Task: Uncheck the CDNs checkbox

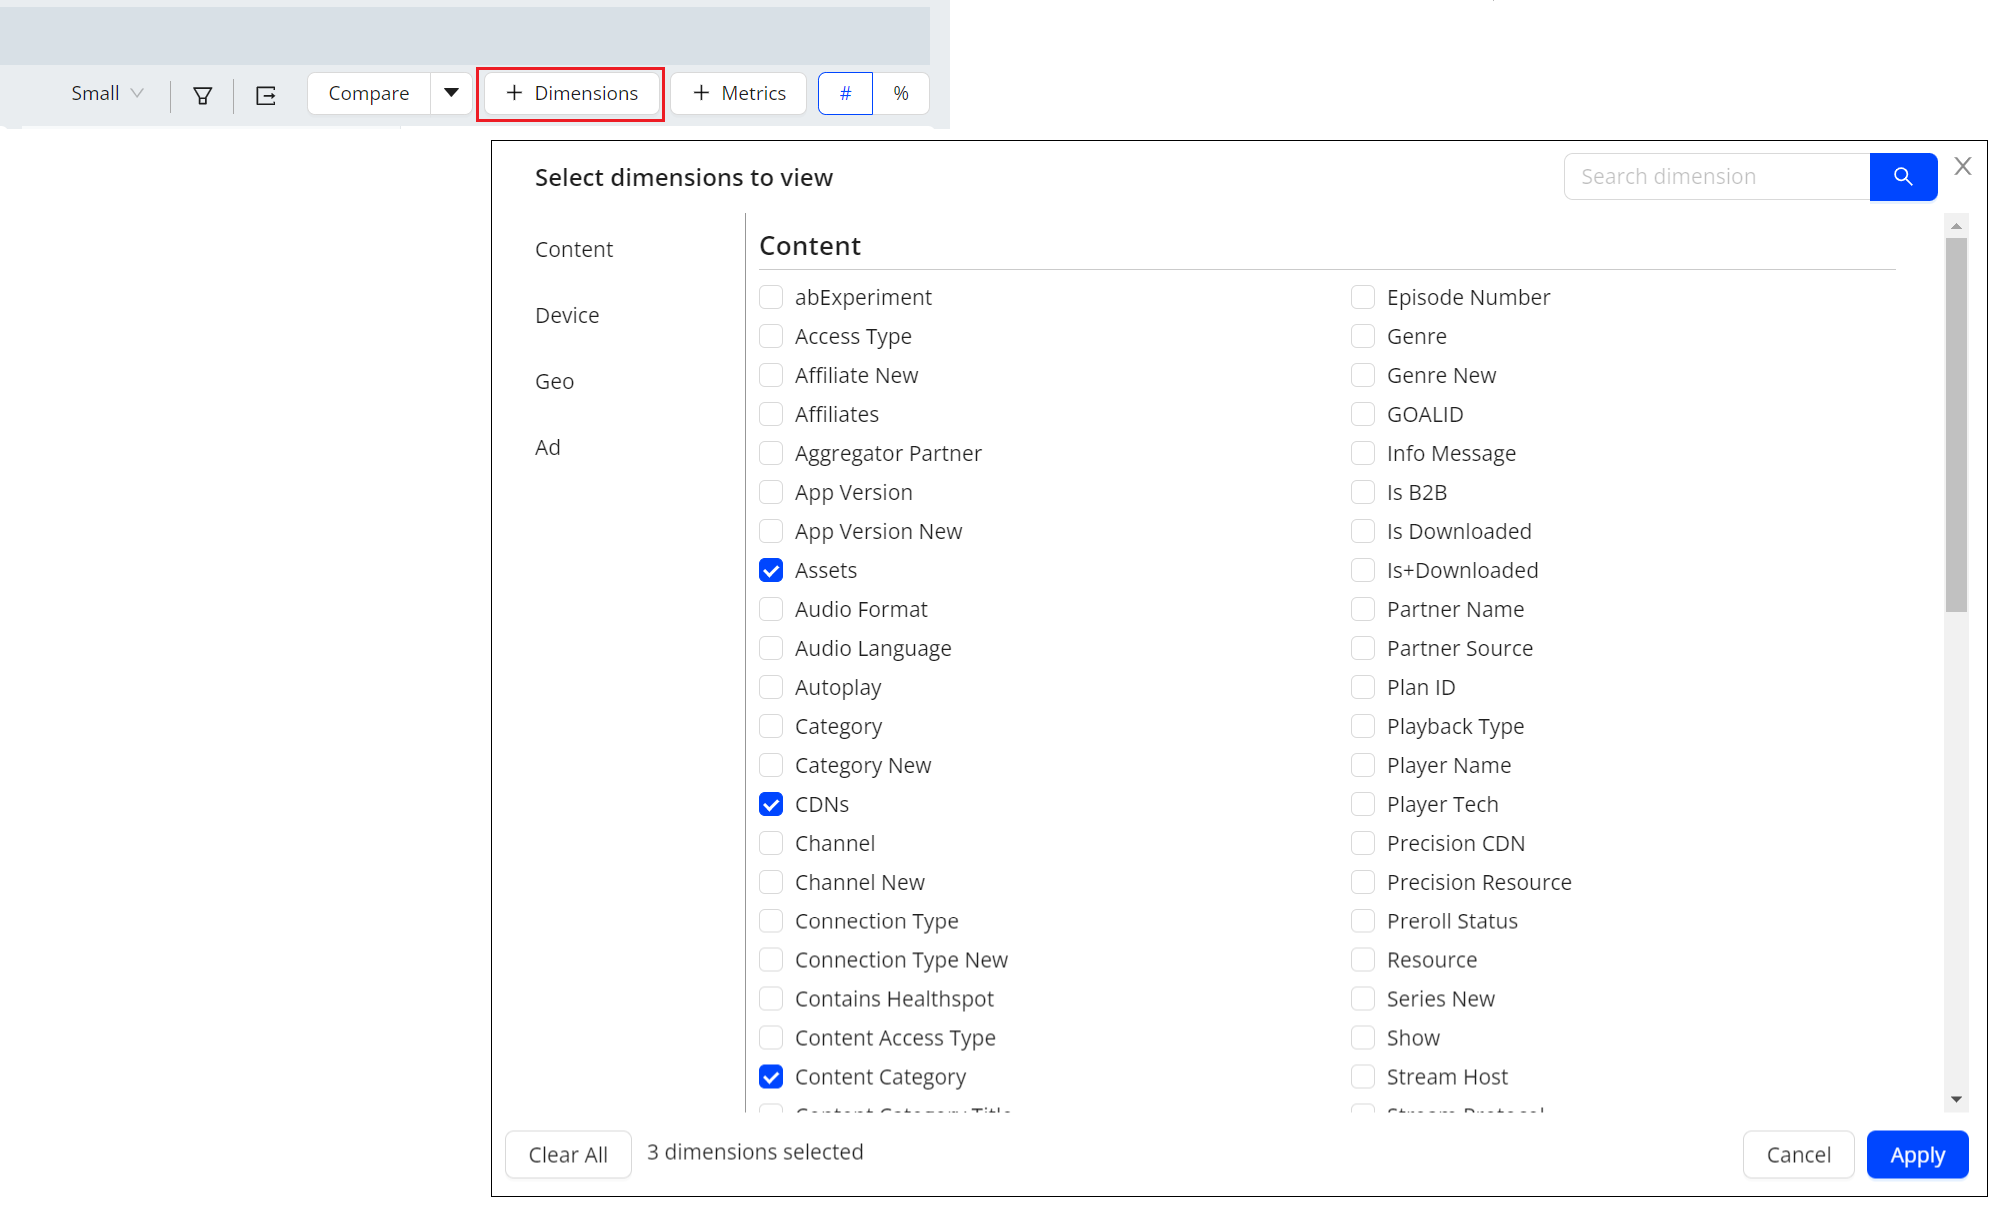Action: 771,804
